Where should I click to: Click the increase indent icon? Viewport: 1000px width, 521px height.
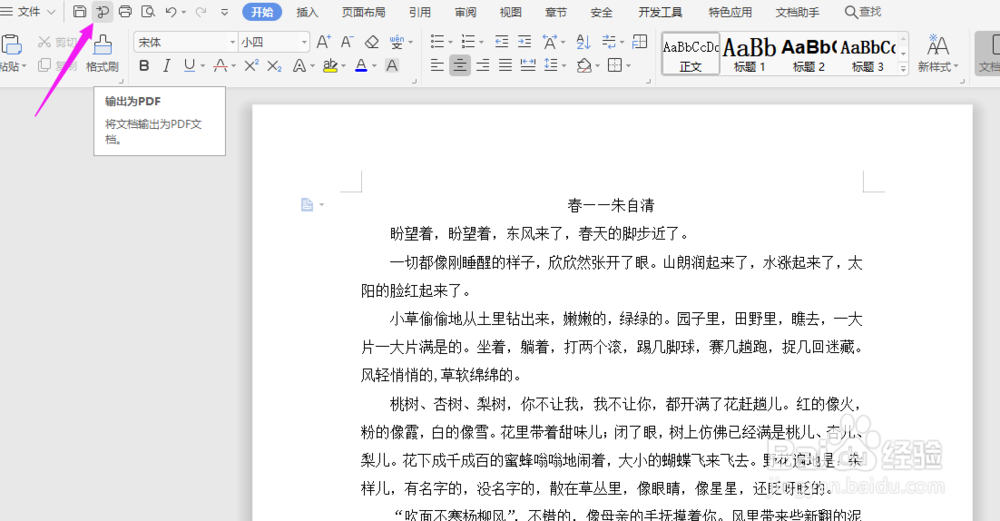(524, 42)
